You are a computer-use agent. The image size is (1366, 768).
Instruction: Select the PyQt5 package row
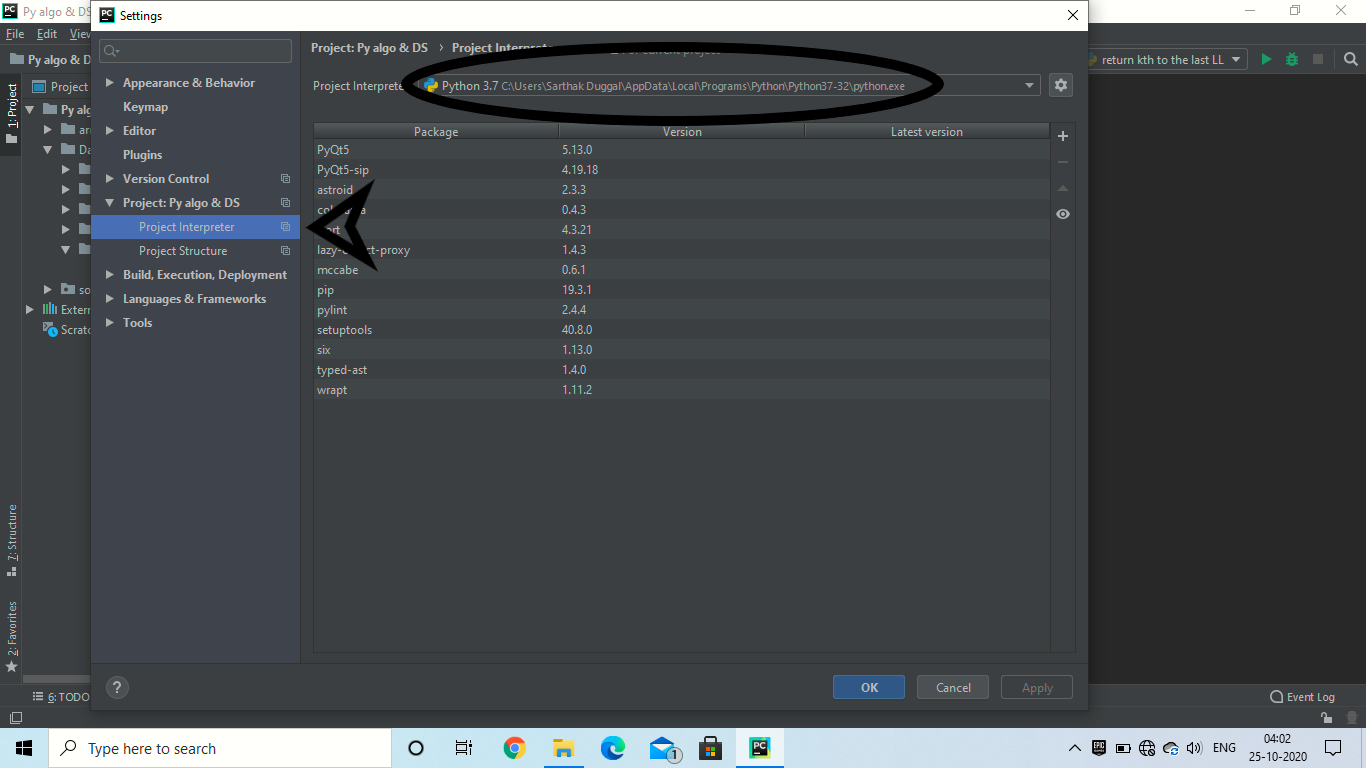click(682, 150)
